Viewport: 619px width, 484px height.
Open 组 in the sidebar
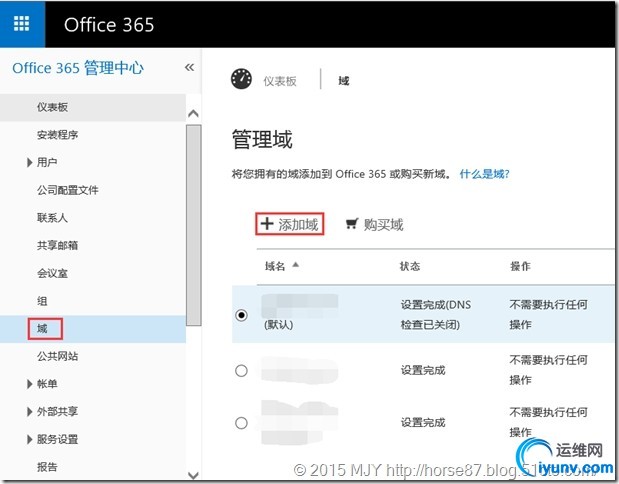click(x=42, y=301)
